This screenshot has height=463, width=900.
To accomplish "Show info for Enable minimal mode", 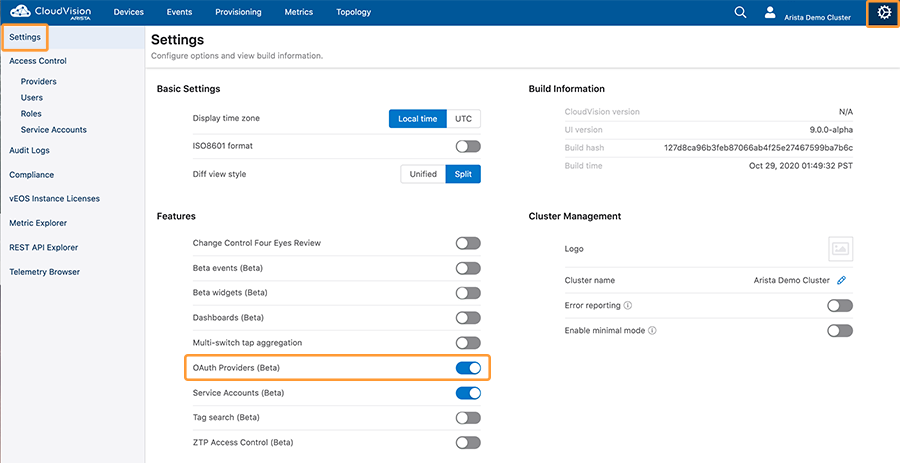I will click(652, 331).
